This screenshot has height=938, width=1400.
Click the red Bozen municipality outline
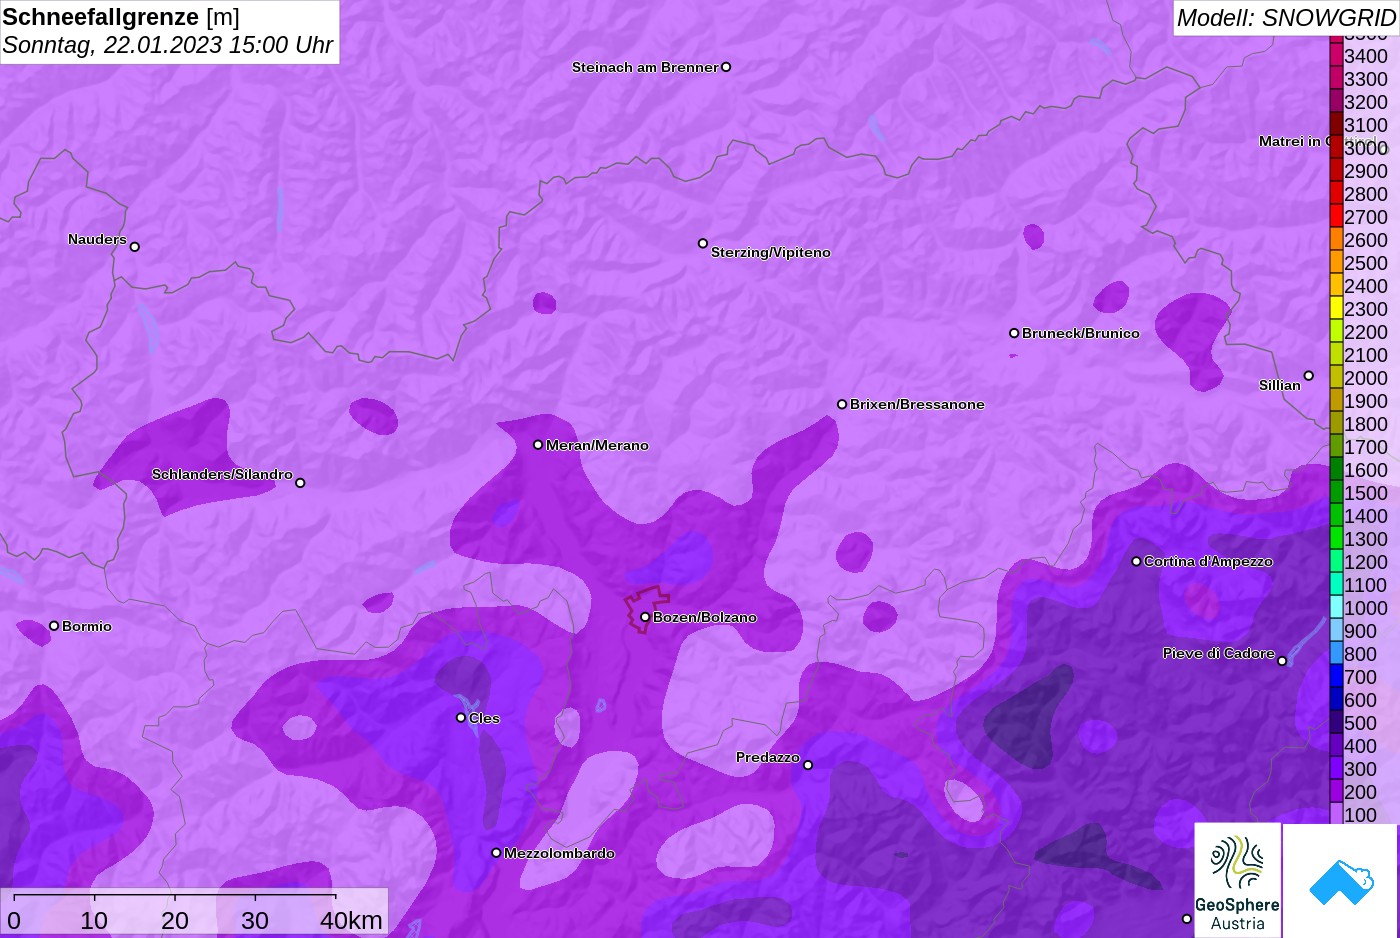point(648,609)
